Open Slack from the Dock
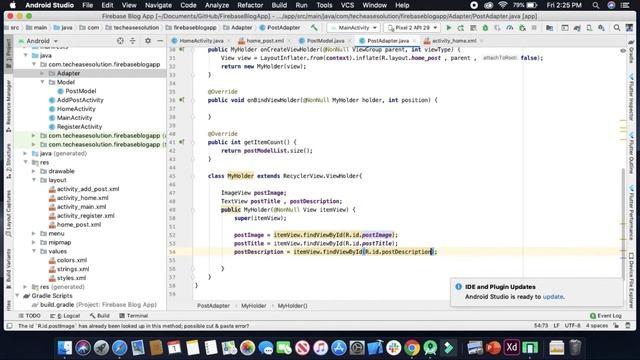Image resolution: width=640 pixels, height=360 pixels. [x=394, y=348]
